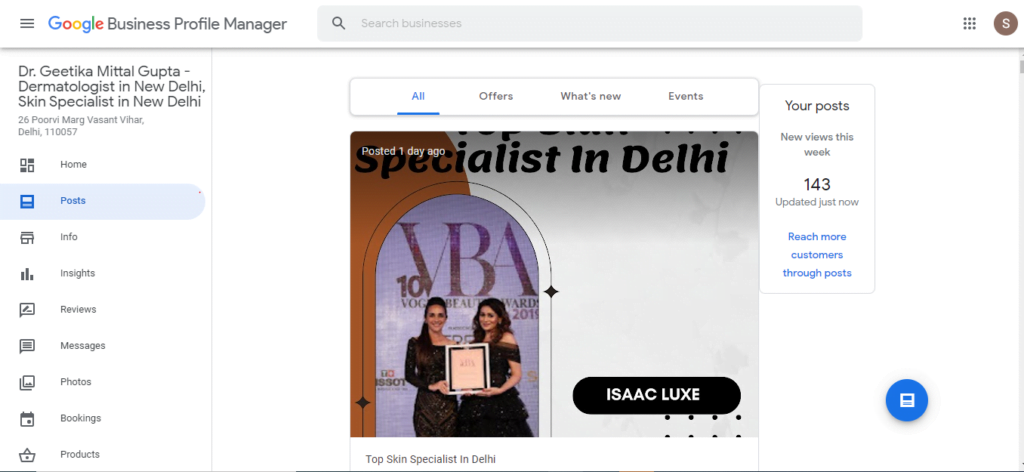
Task: Click the business name Dr. Geetika Mittal Gupta
Action: (x=112, y=87)
